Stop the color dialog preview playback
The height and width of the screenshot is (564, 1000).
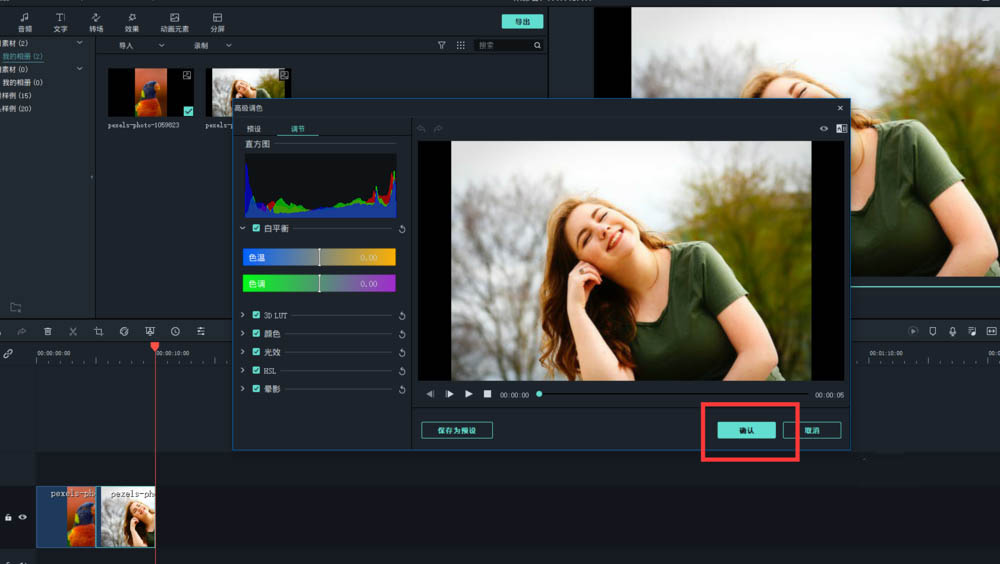pos(487,394)
